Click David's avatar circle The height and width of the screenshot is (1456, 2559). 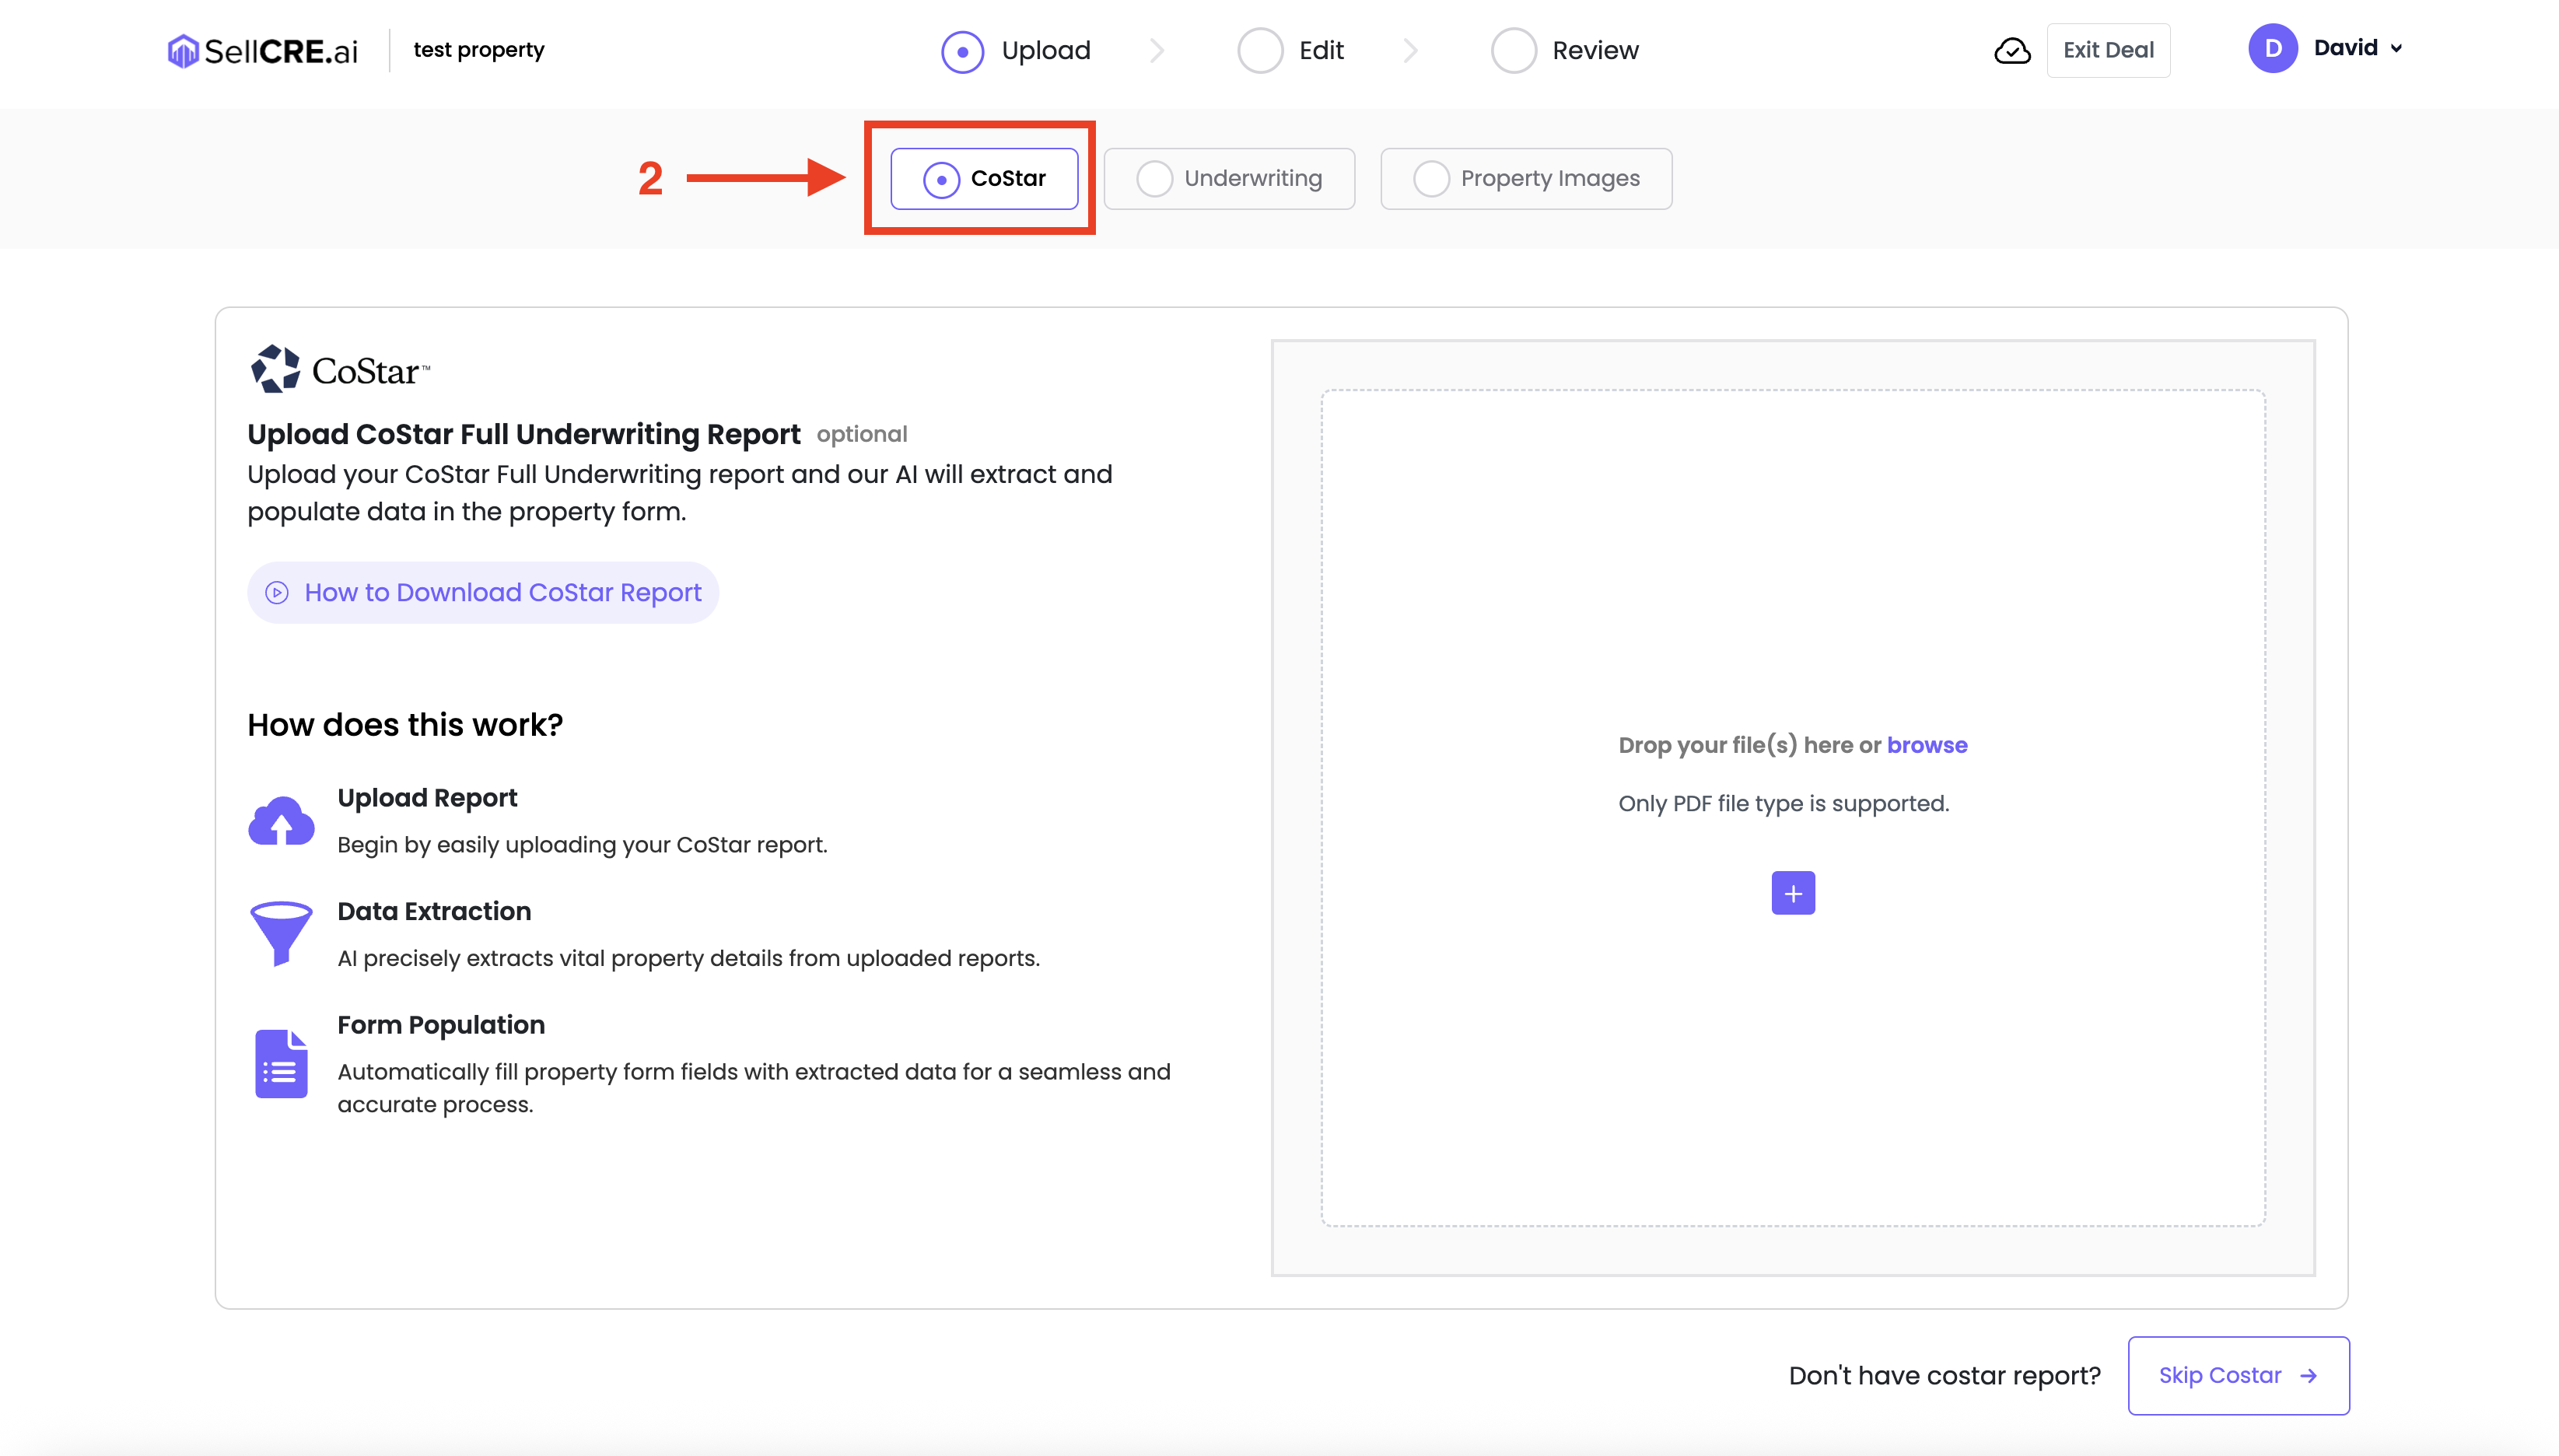pos(2272,48)
